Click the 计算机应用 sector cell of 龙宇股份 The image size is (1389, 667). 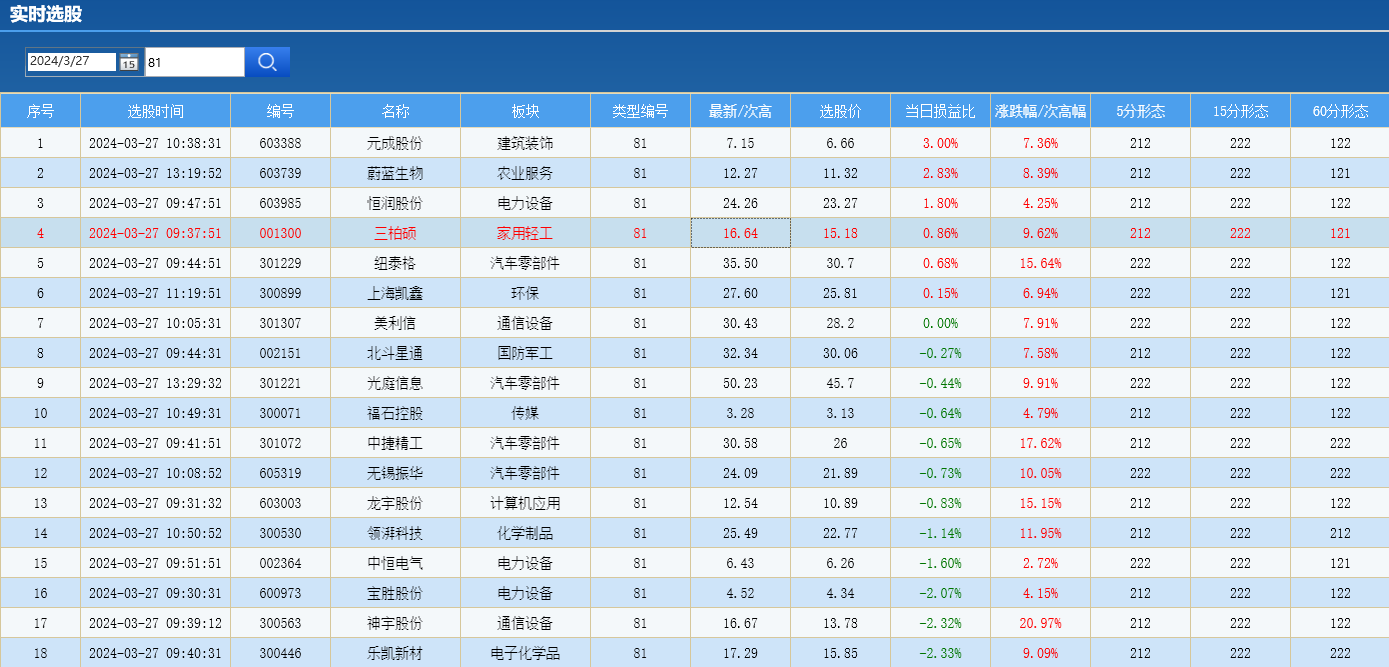tap(525, 503)
